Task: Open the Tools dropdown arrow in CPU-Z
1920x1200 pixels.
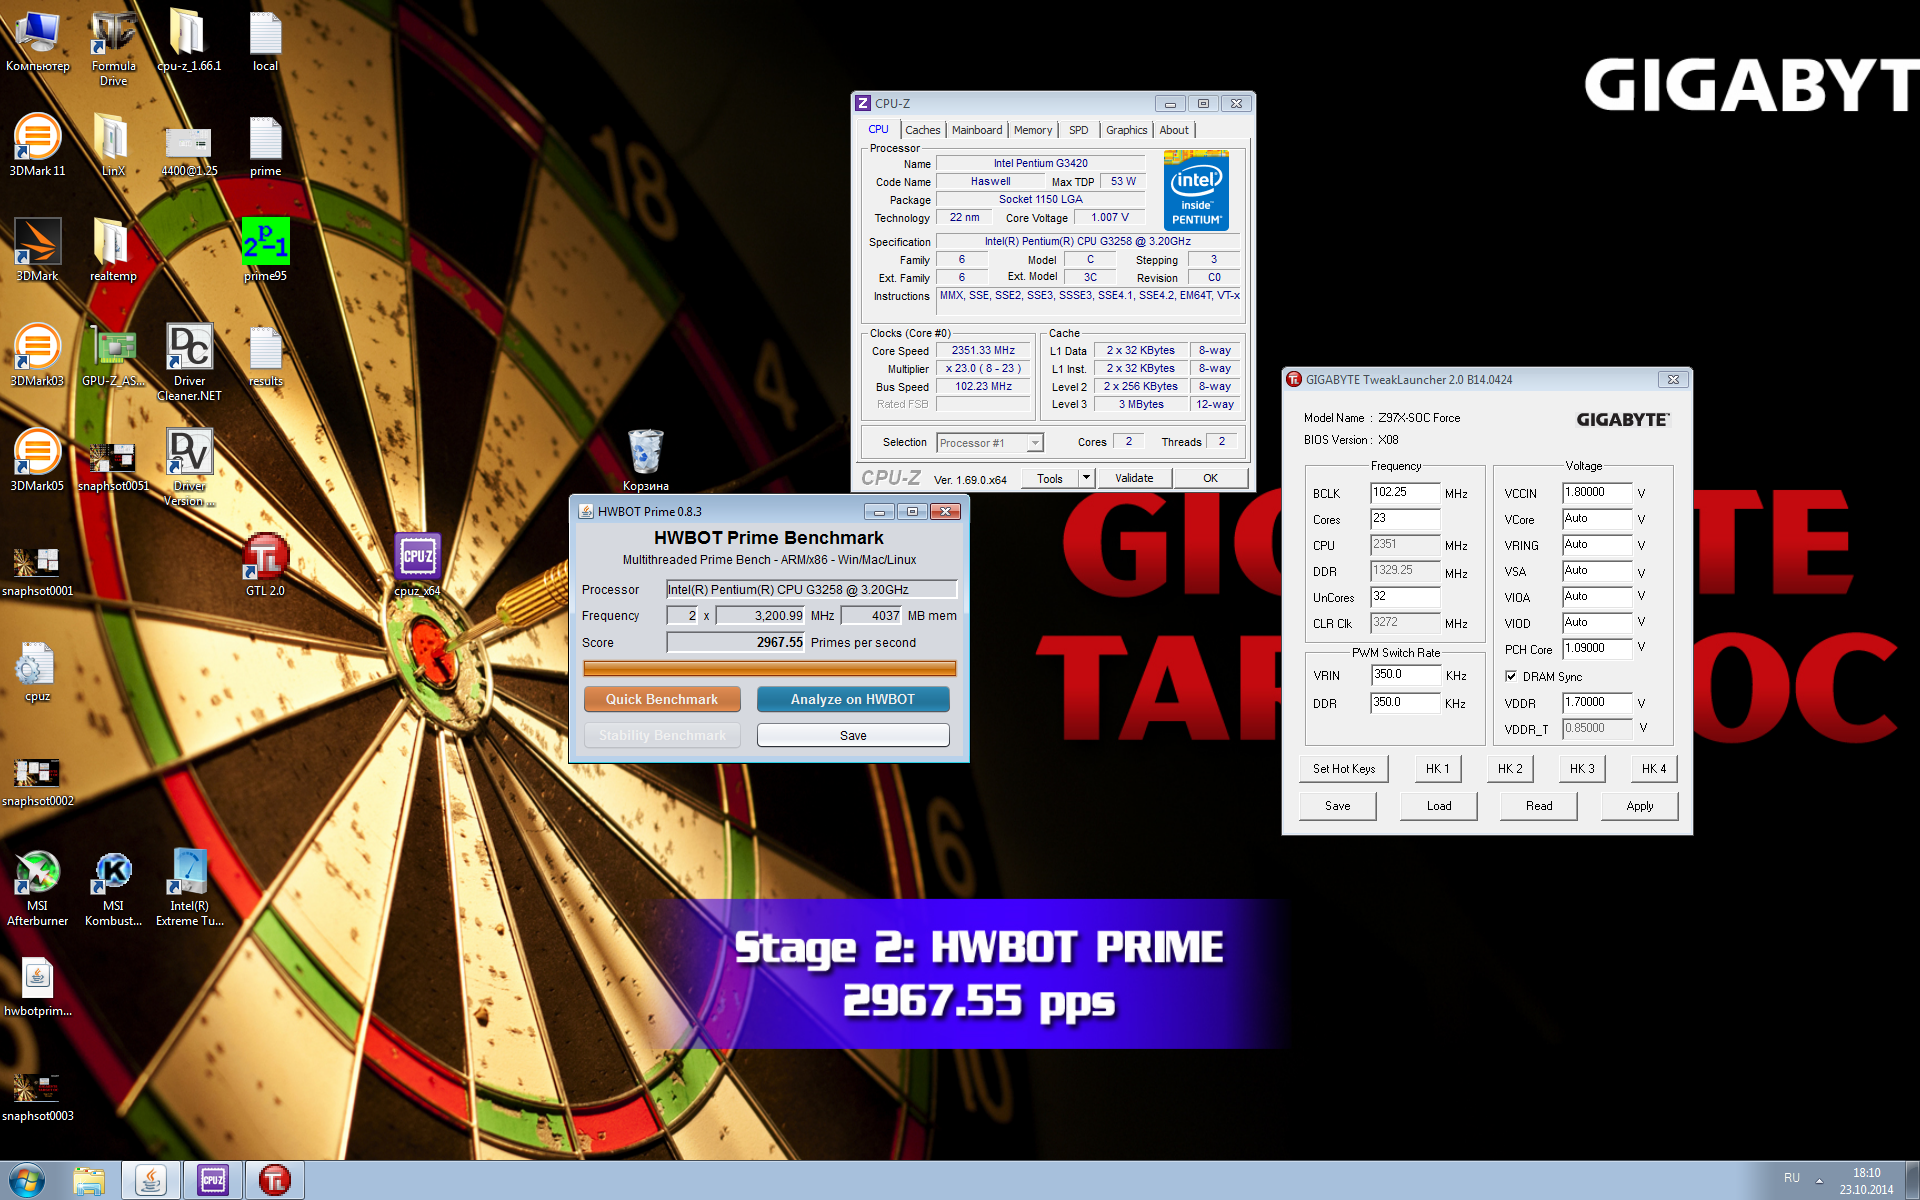Action: point(1086,478)
